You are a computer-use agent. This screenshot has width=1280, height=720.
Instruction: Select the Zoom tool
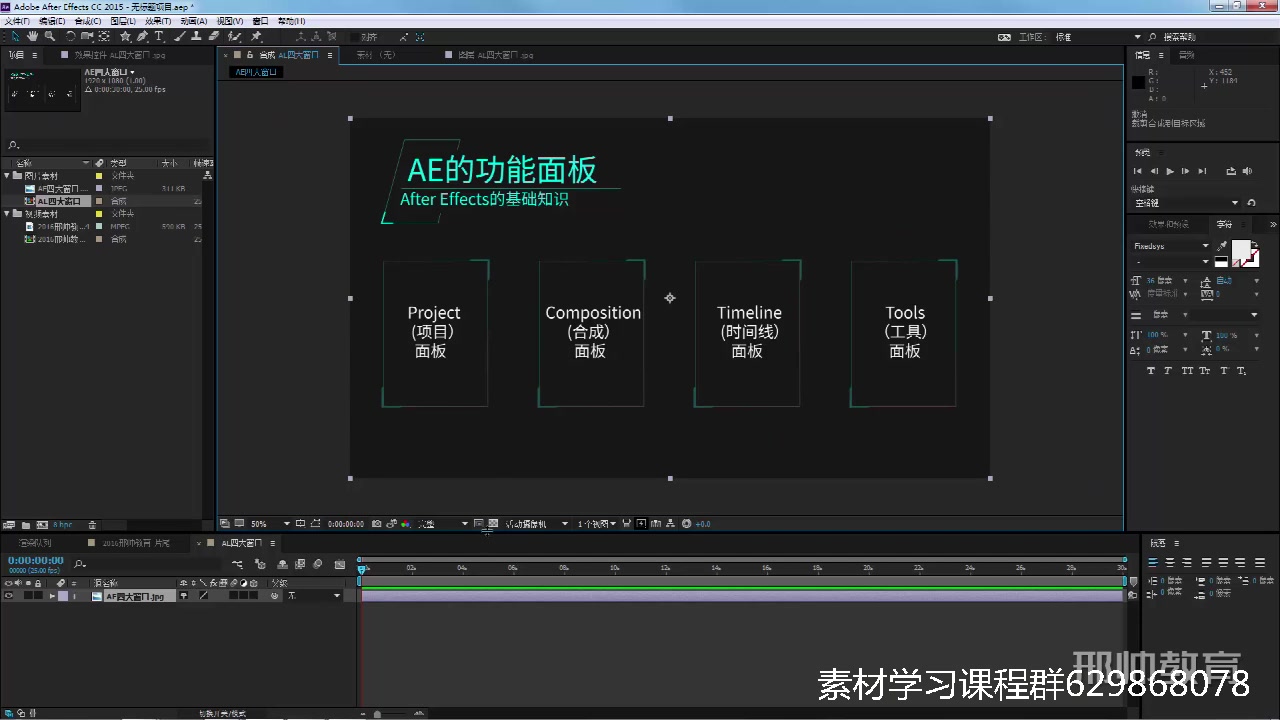point(49,37)
